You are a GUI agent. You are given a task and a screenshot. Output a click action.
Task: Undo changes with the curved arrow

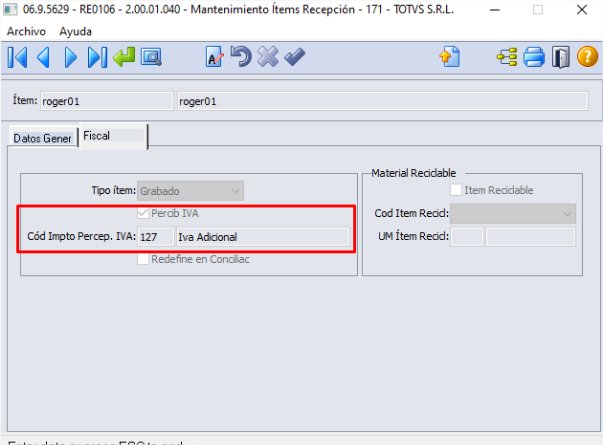(x=241, y=57)
